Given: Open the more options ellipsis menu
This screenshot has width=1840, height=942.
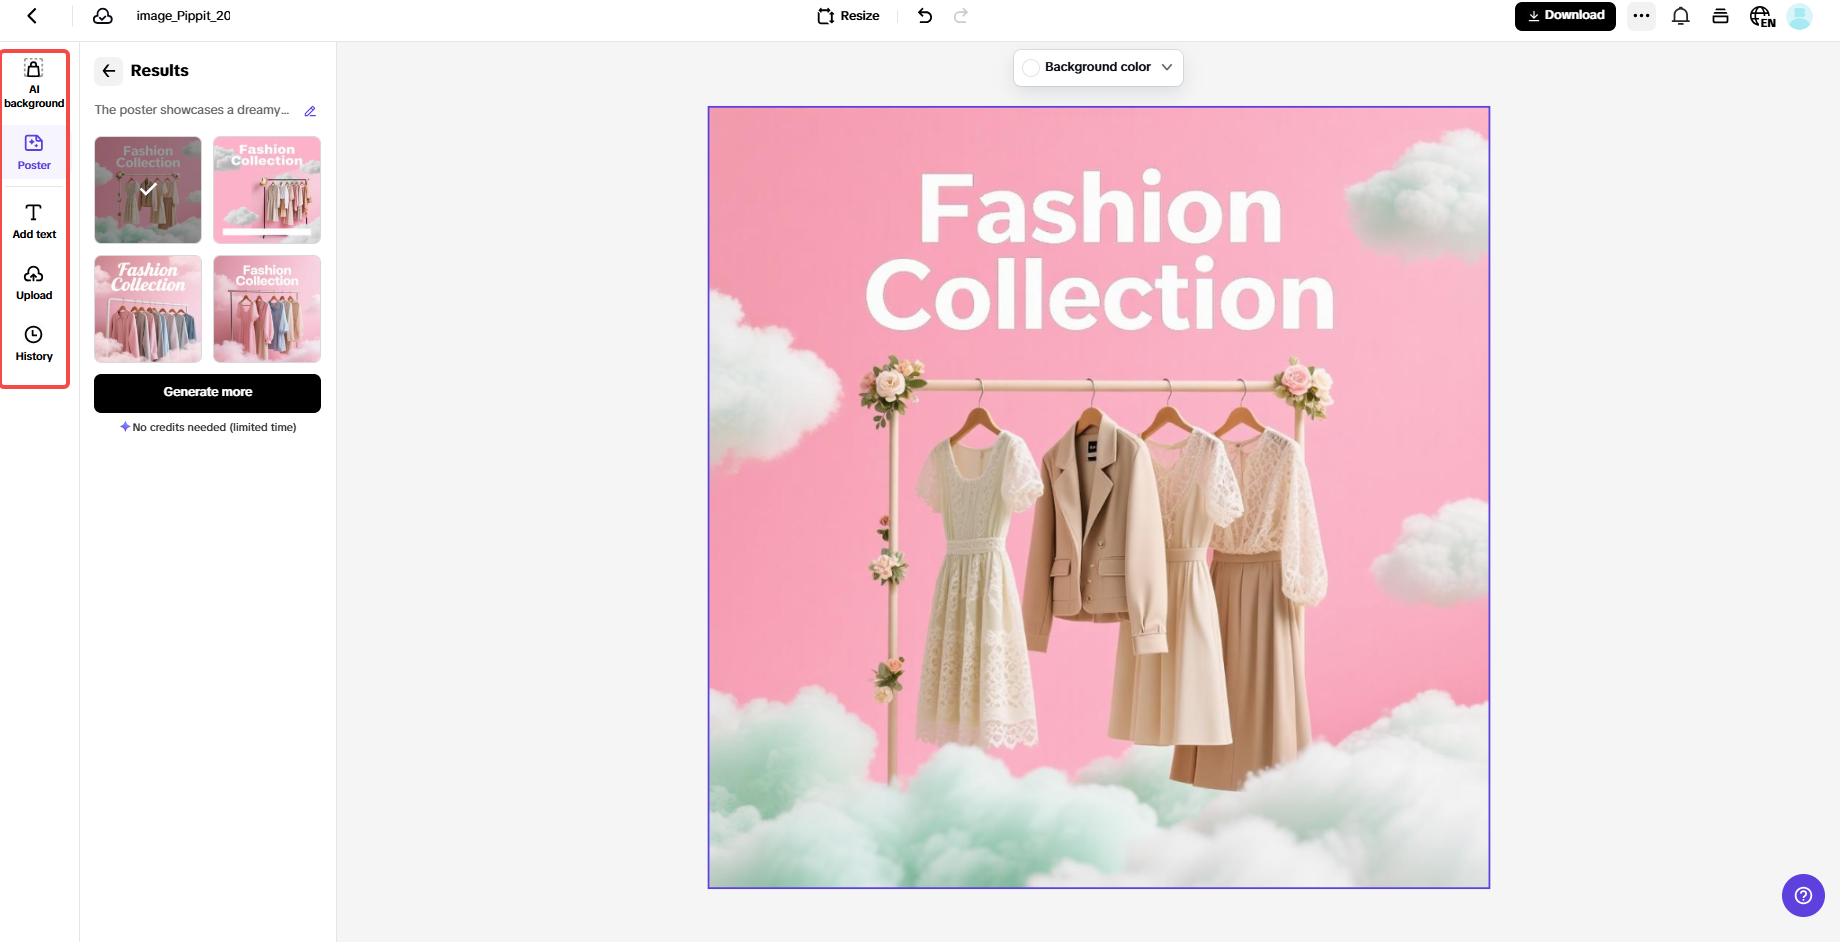Looking at the screenshot, I should (x=1641, y=16).
